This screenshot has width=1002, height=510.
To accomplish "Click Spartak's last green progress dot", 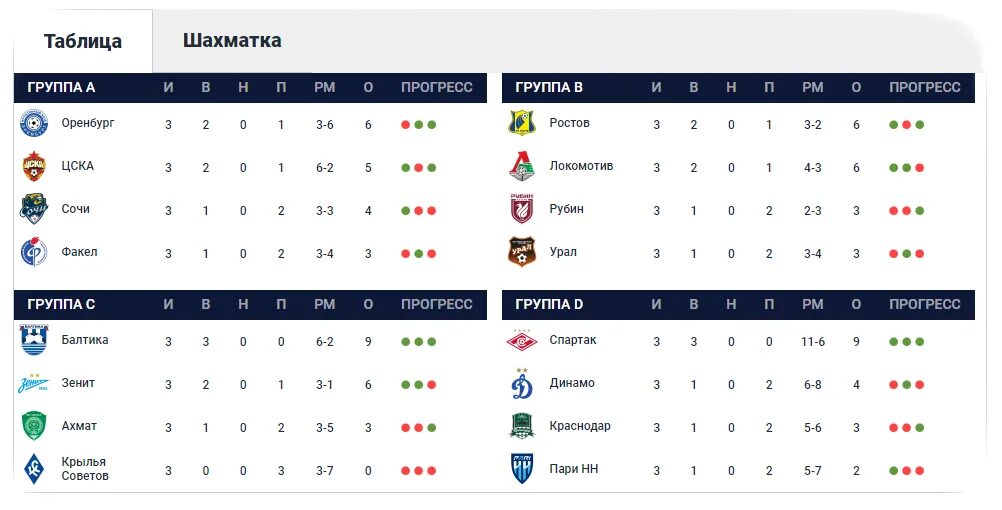I will click(920, 342).
